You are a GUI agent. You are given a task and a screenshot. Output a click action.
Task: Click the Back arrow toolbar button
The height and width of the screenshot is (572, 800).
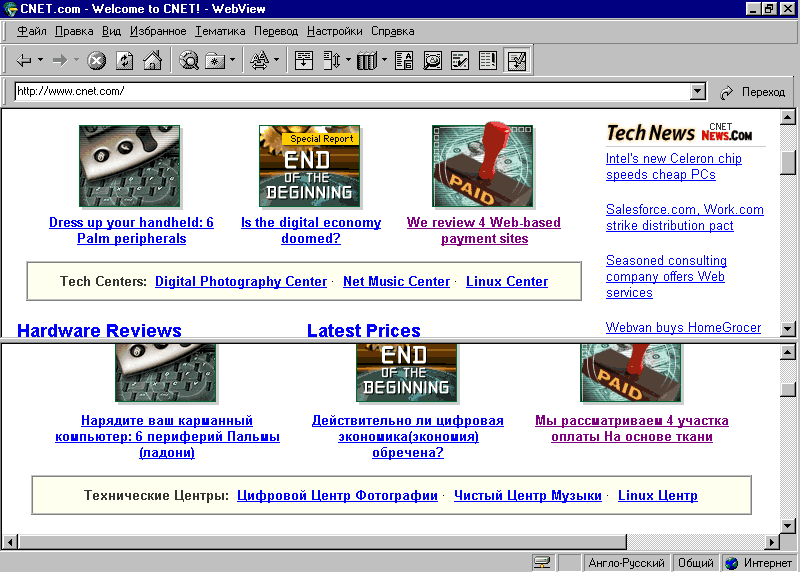[x=23, y=61]
